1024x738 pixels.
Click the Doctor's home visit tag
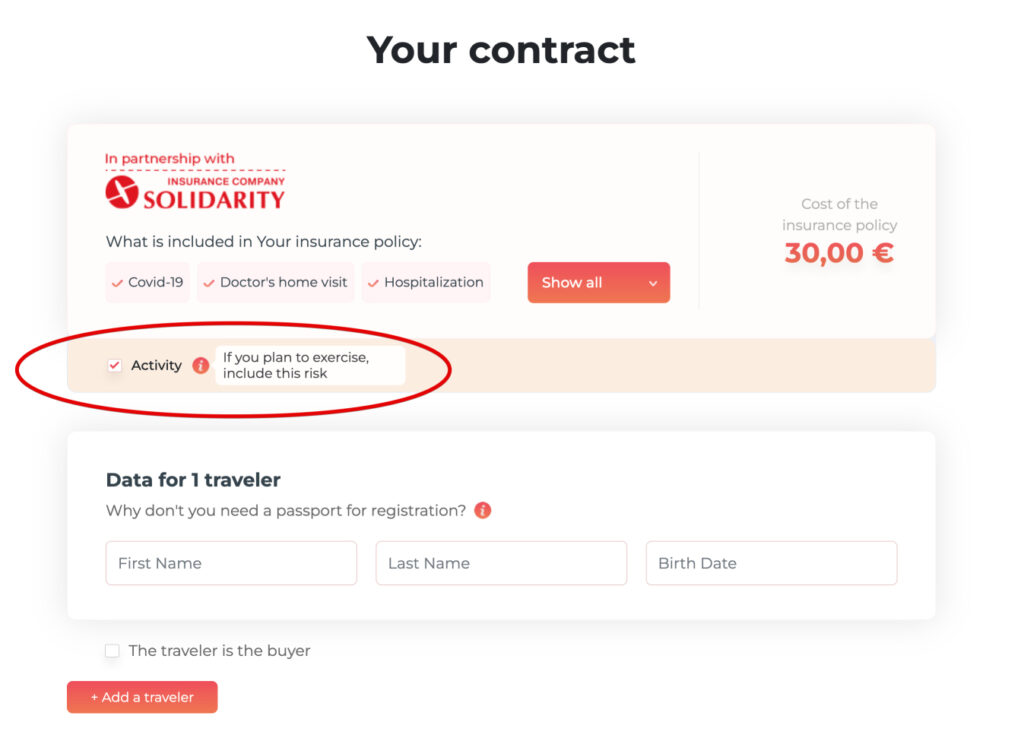(276, 282)
